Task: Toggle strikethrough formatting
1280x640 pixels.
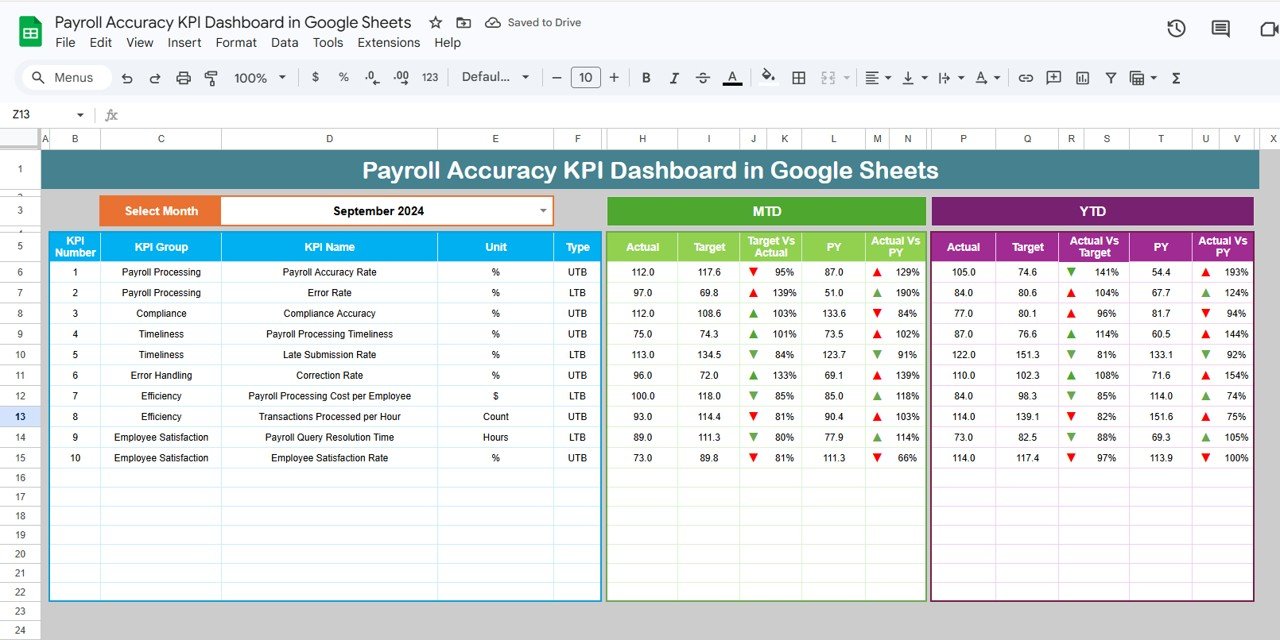Action: [x=702, y=77]
